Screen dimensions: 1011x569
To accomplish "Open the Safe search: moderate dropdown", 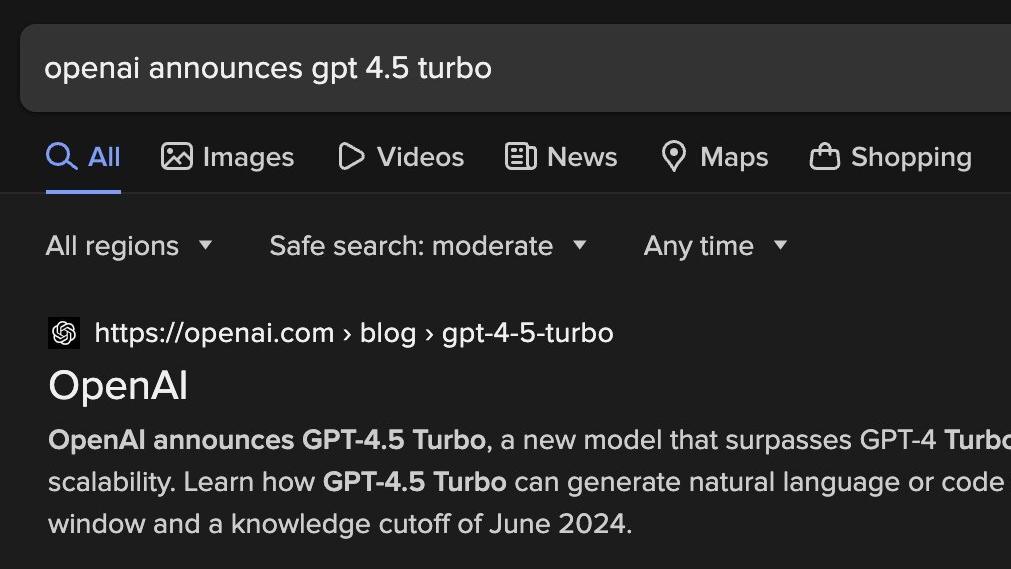I will pos(428,246).
